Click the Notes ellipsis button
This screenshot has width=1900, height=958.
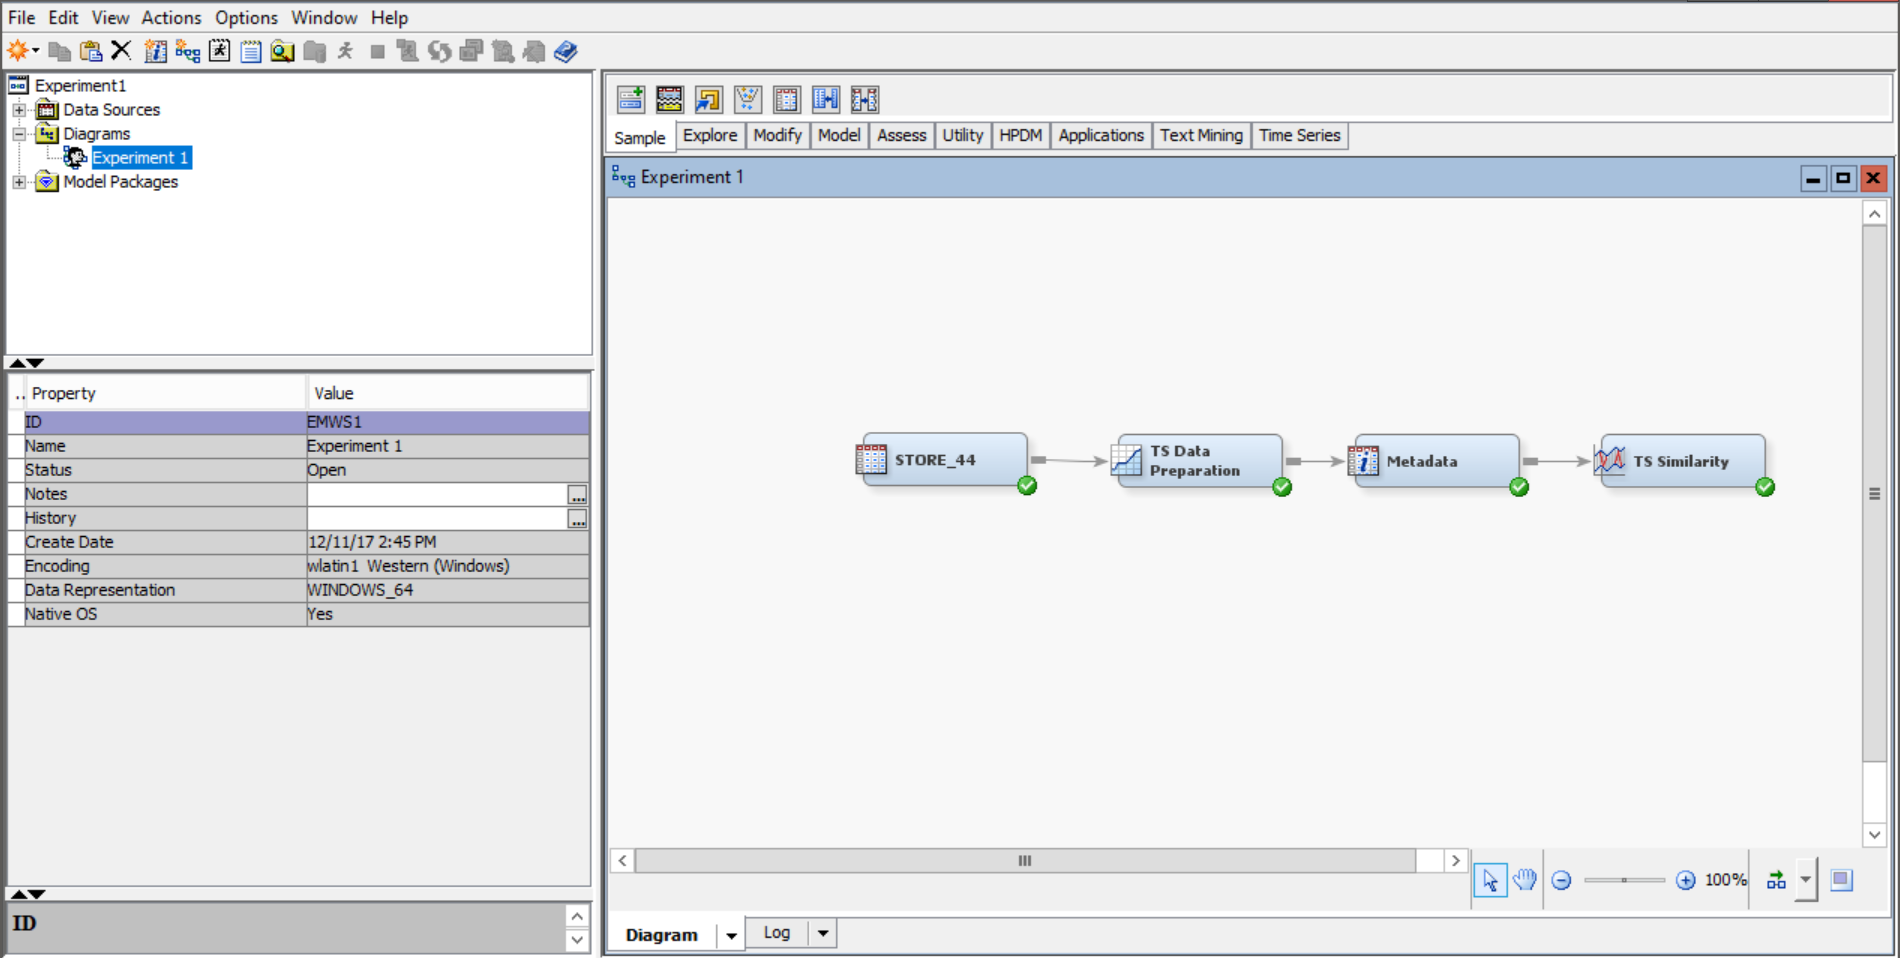(577, 495)
